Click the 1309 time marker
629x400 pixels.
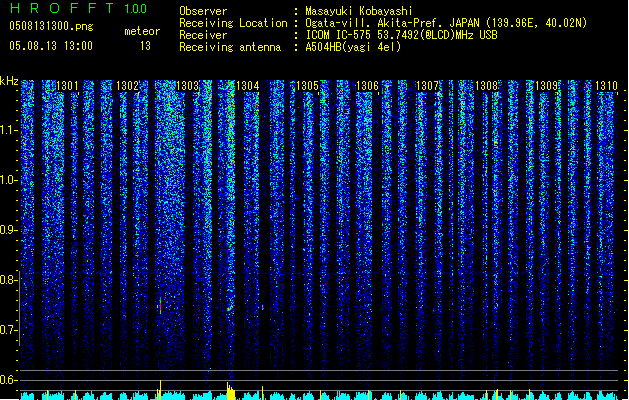546,86
